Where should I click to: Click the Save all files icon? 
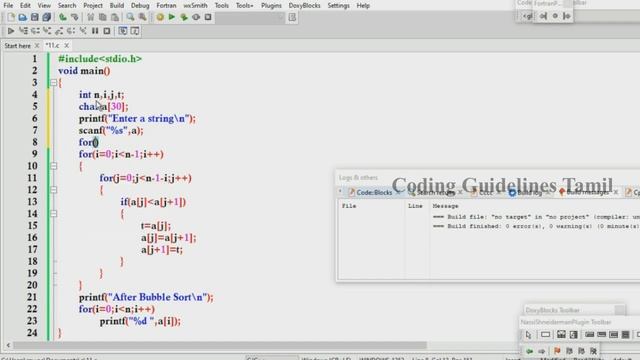click(47, 17)
